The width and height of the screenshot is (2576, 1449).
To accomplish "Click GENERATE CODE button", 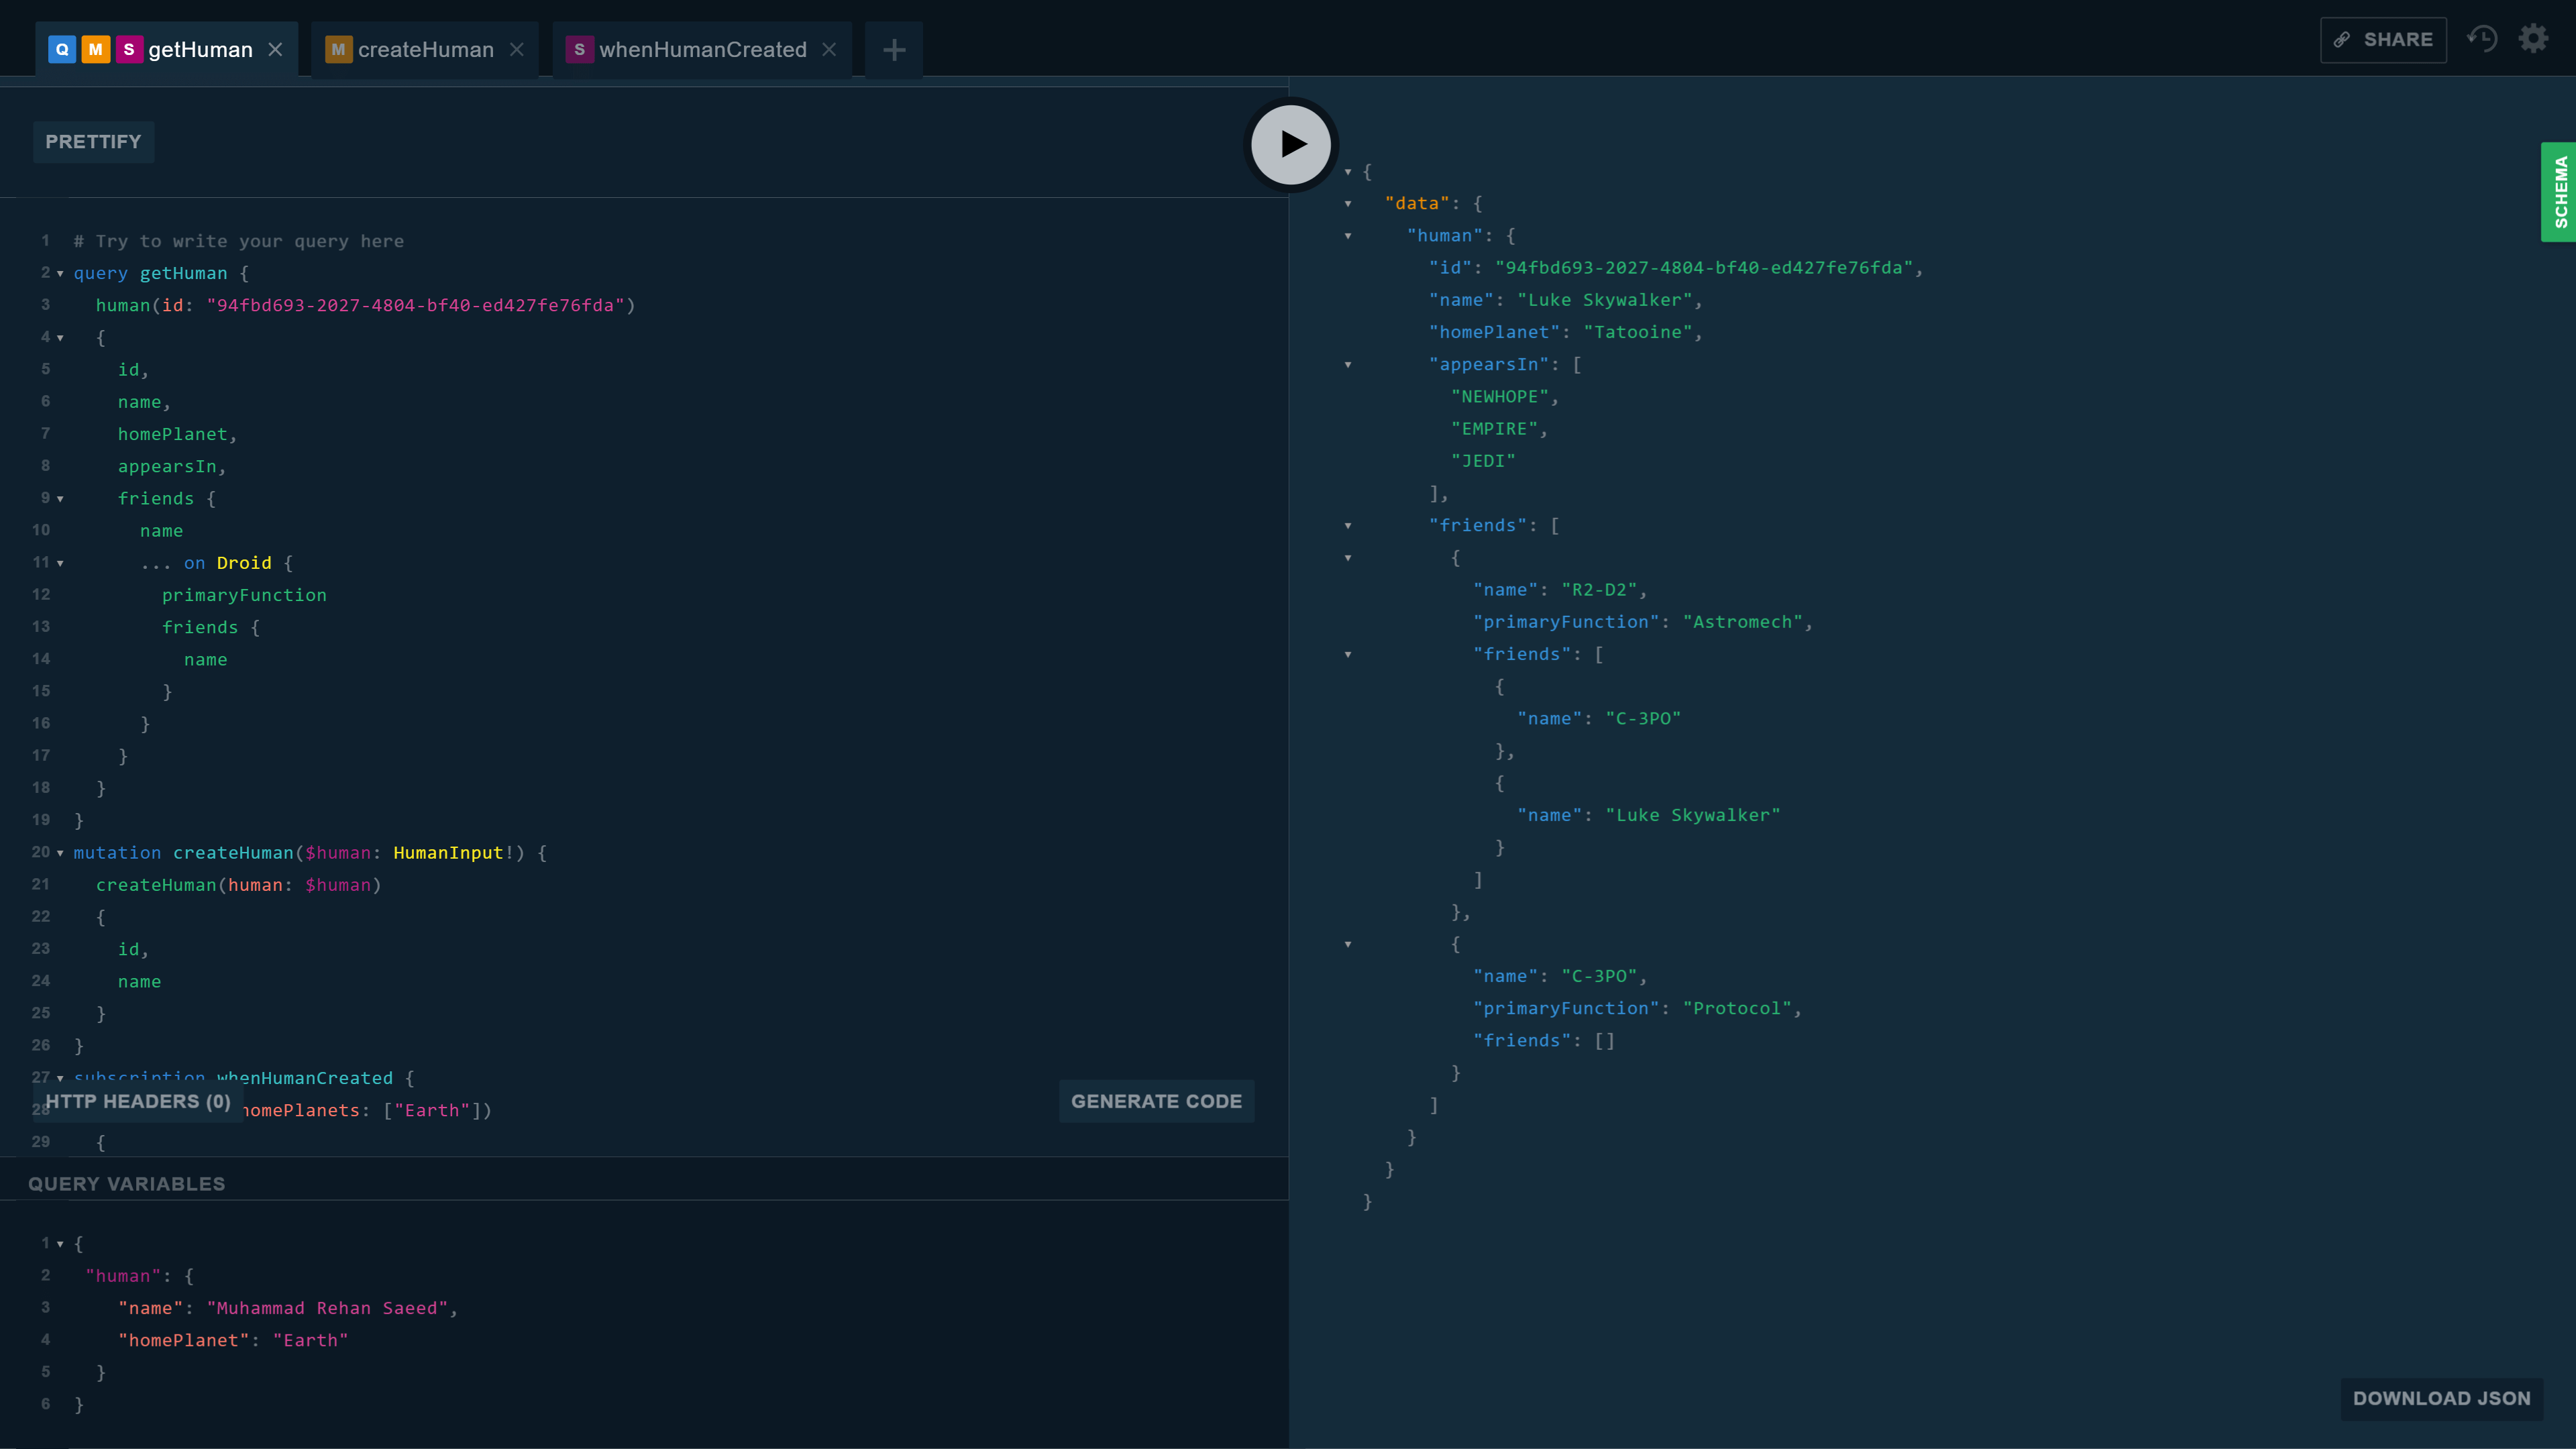I will click(x=1157, y=1100).
